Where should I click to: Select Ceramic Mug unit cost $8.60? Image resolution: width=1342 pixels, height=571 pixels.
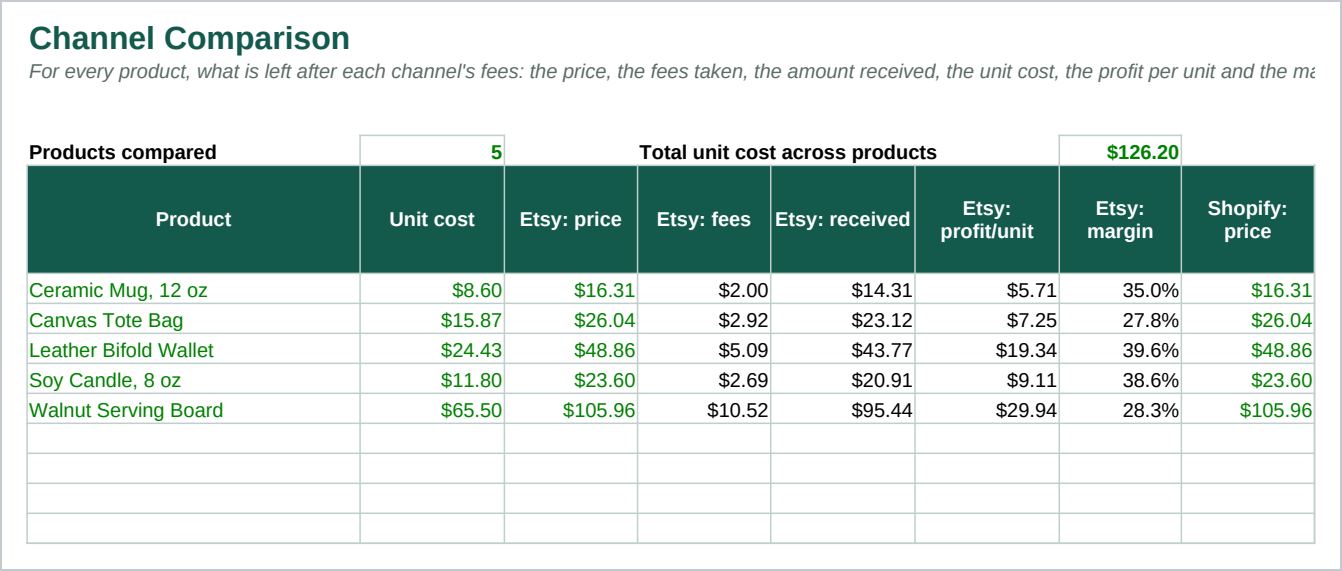432,290
